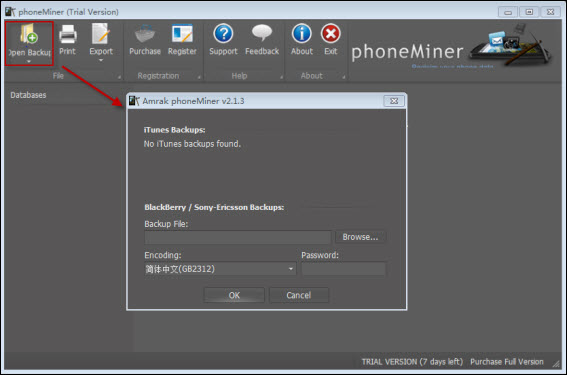Click the phoneMiner title bar app icon

pyautogui.click(x=10, y=12)
